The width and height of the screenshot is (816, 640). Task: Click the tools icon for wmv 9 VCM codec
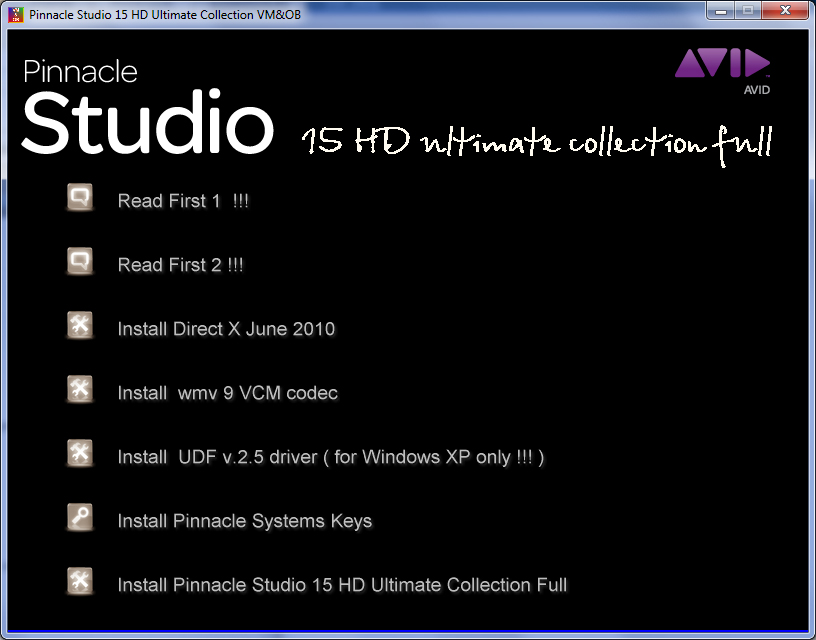coord(80,389)
